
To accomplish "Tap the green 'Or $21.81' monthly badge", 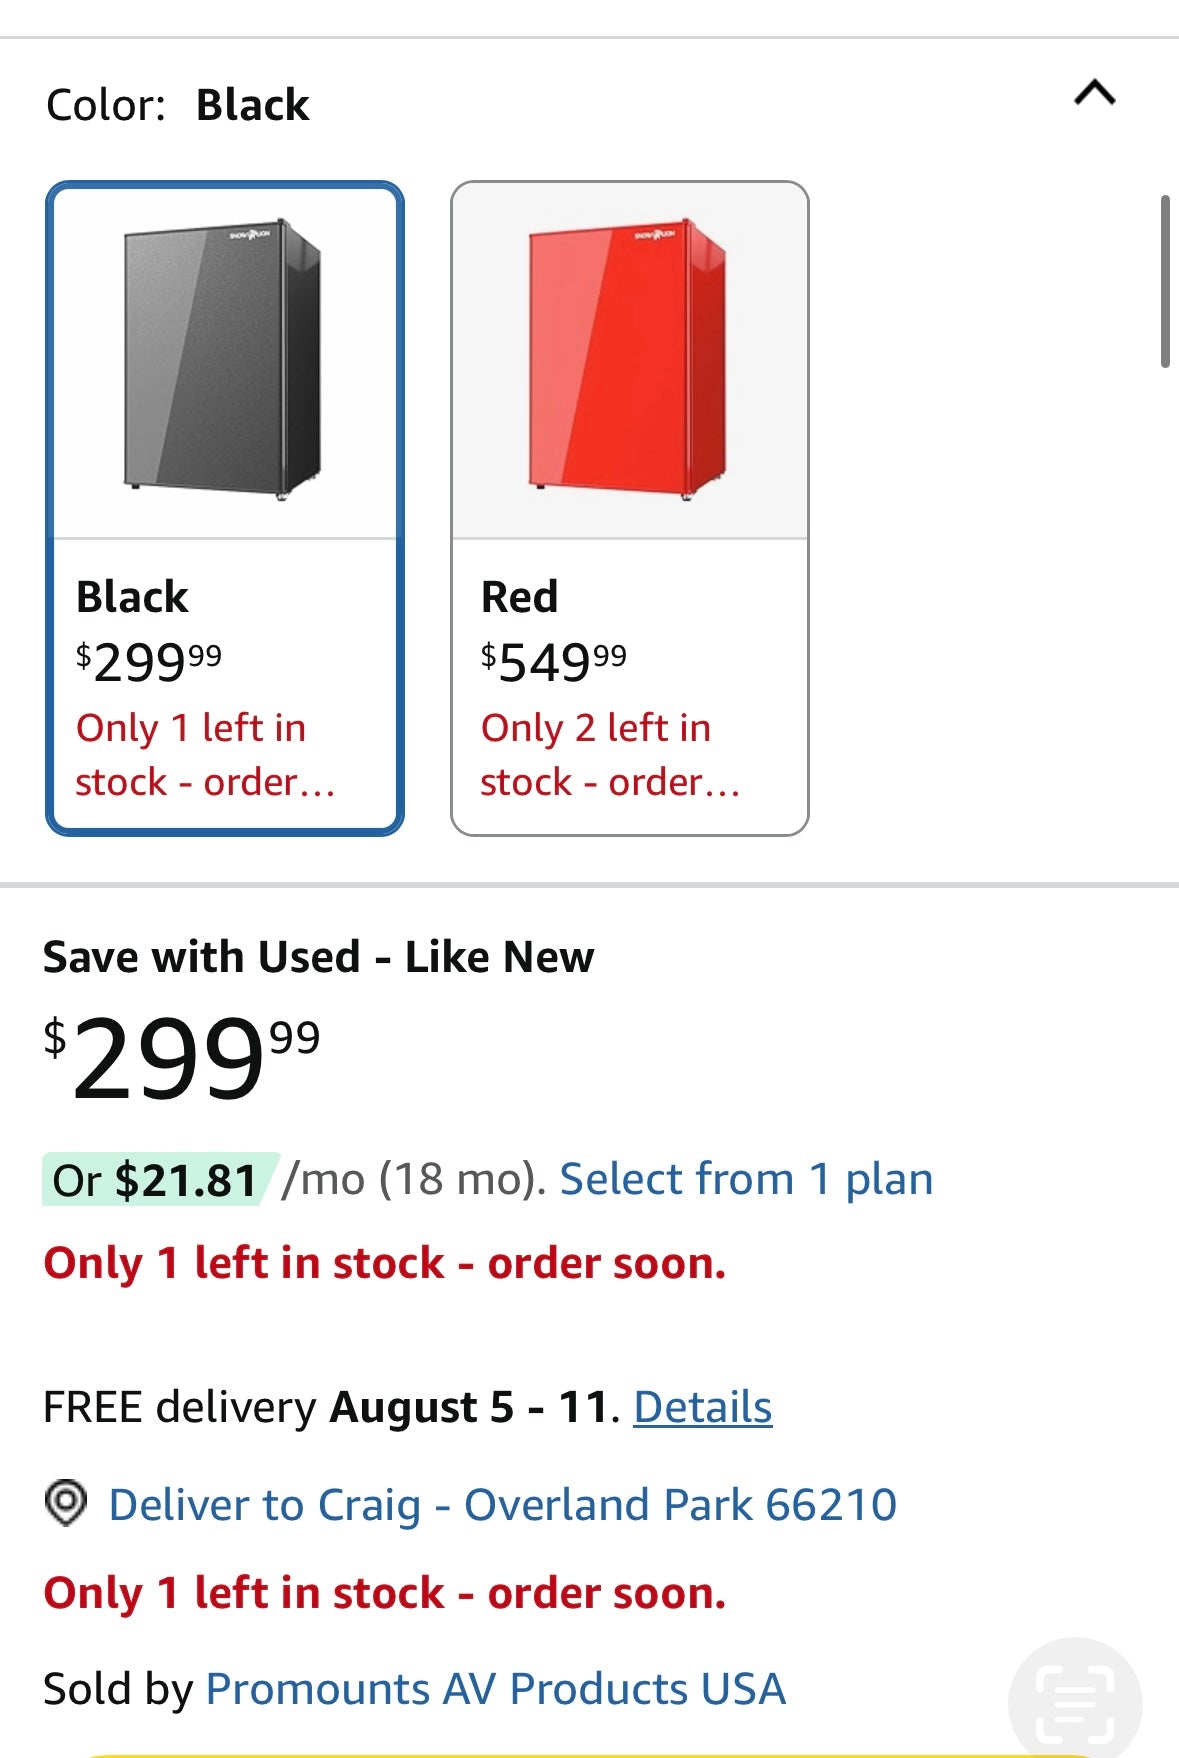I will (156, 1180).
